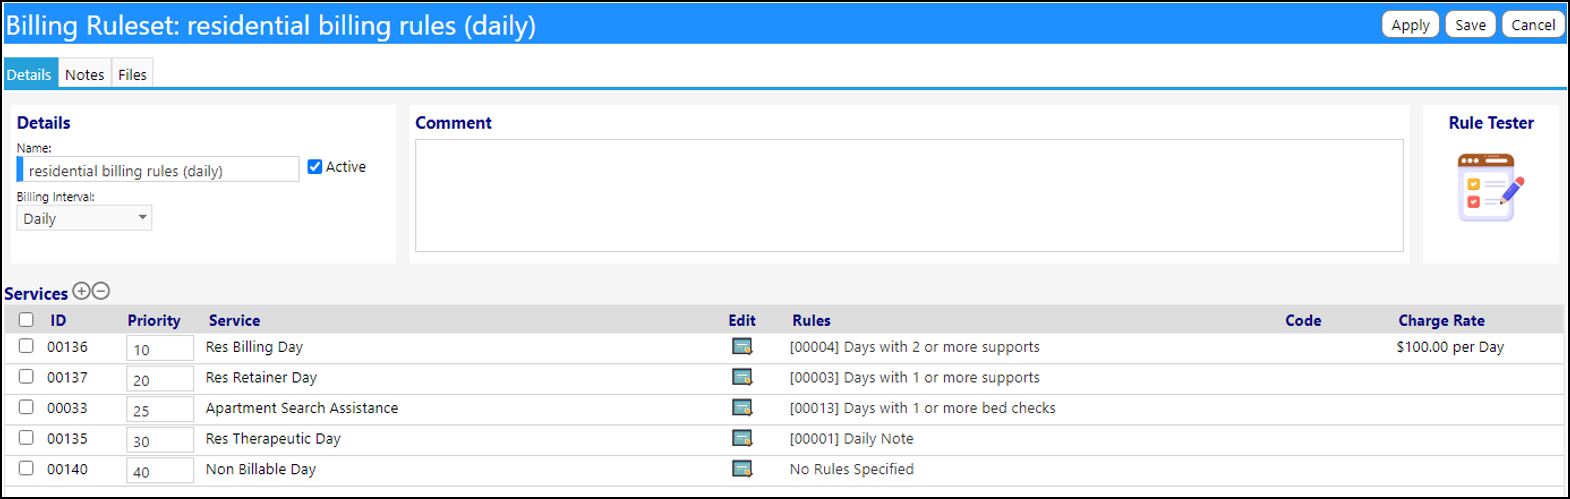Click the 'Res Billing Day' service name
The image size is (1570, 499).
pyautogui.click(x=254, y=347)
